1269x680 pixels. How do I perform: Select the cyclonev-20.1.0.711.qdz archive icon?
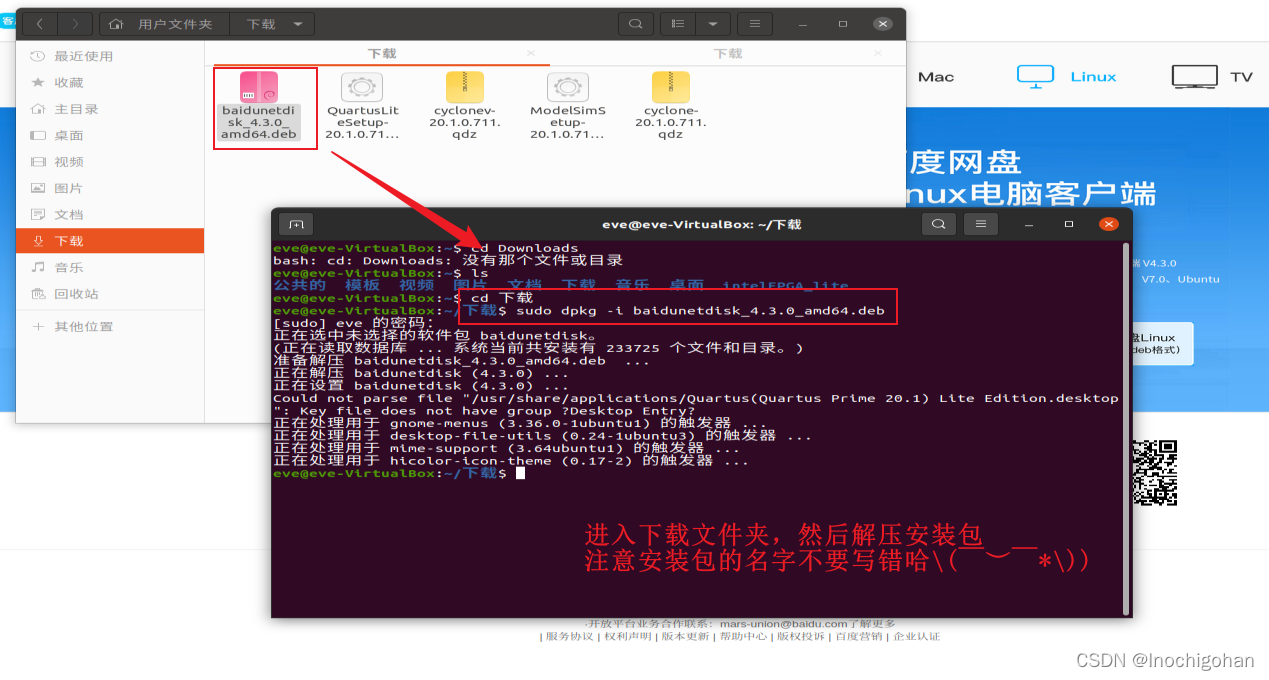(465, 87)
